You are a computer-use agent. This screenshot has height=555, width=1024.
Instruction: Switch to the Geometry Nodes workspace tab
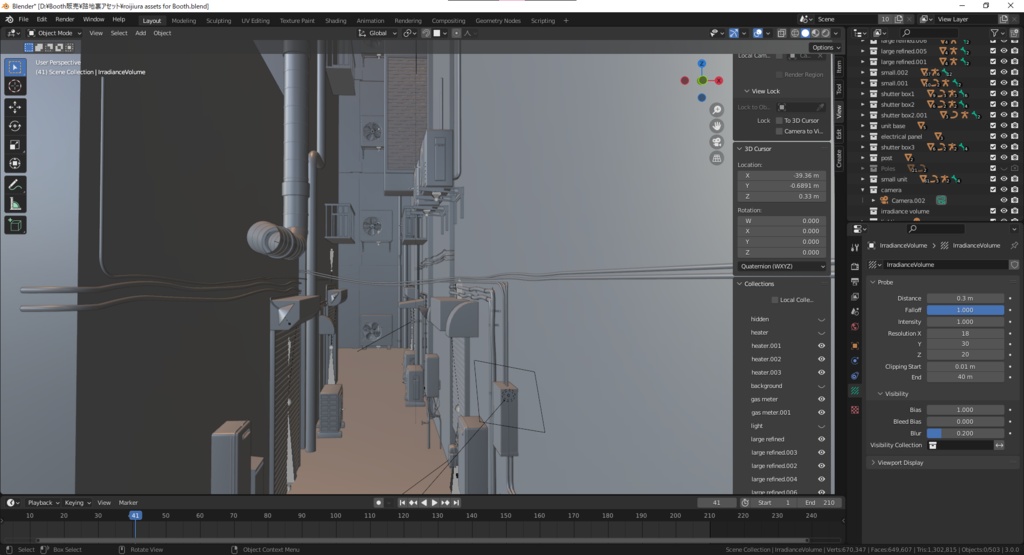[498, 21]
